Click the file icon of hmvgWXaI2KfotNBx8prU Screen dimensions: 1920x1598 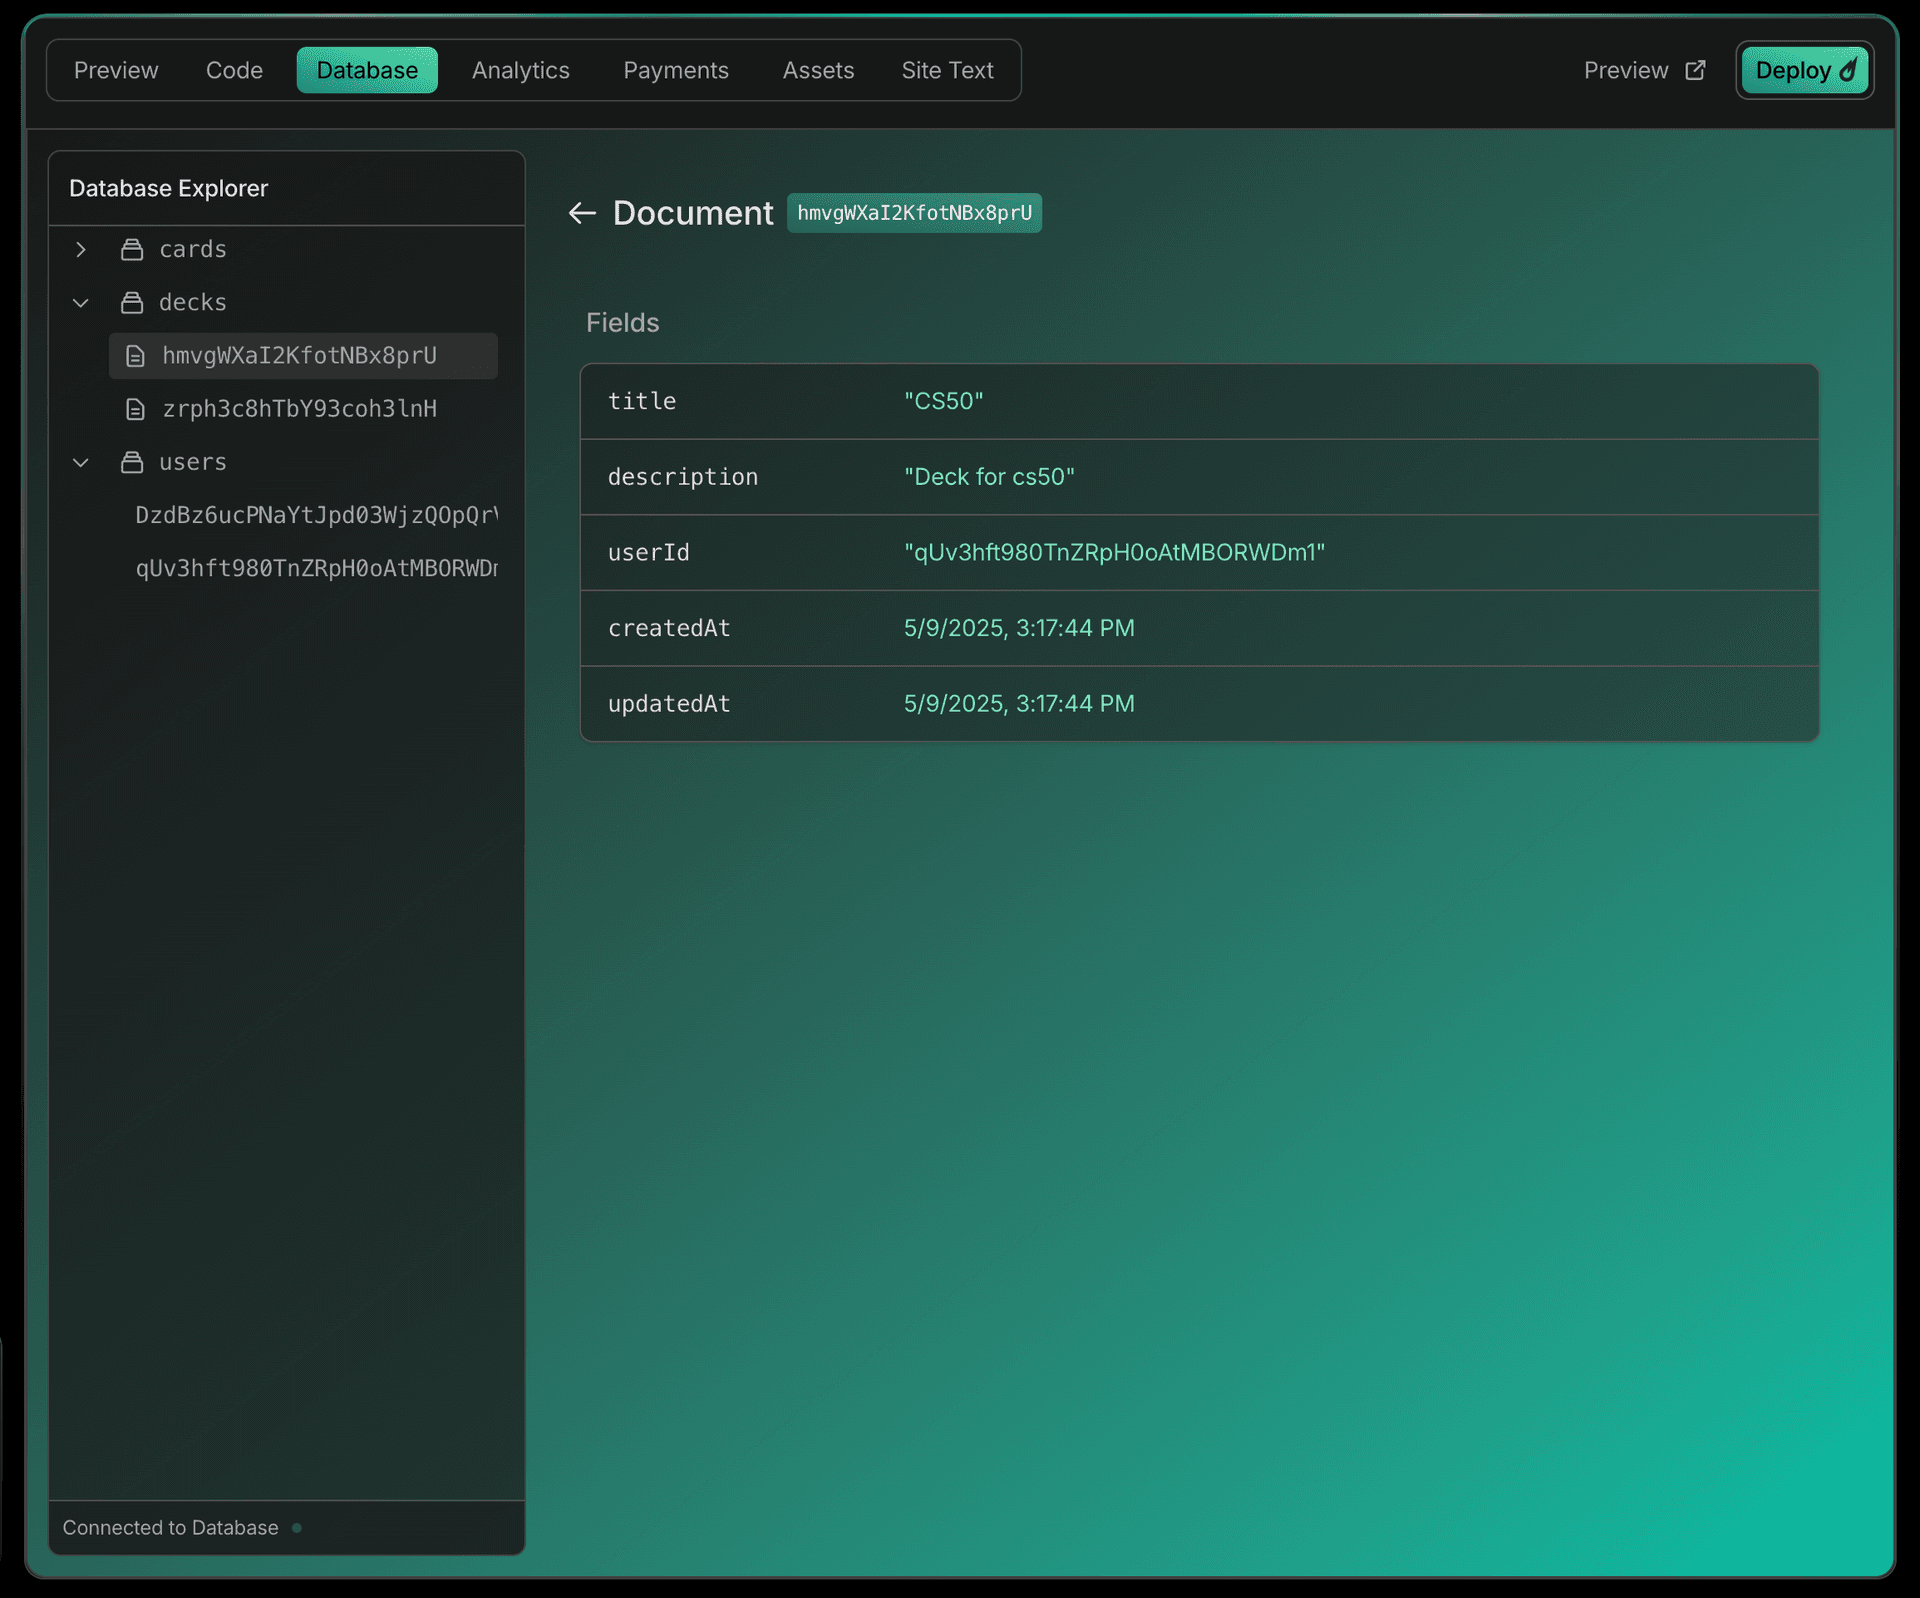point(135,356)
